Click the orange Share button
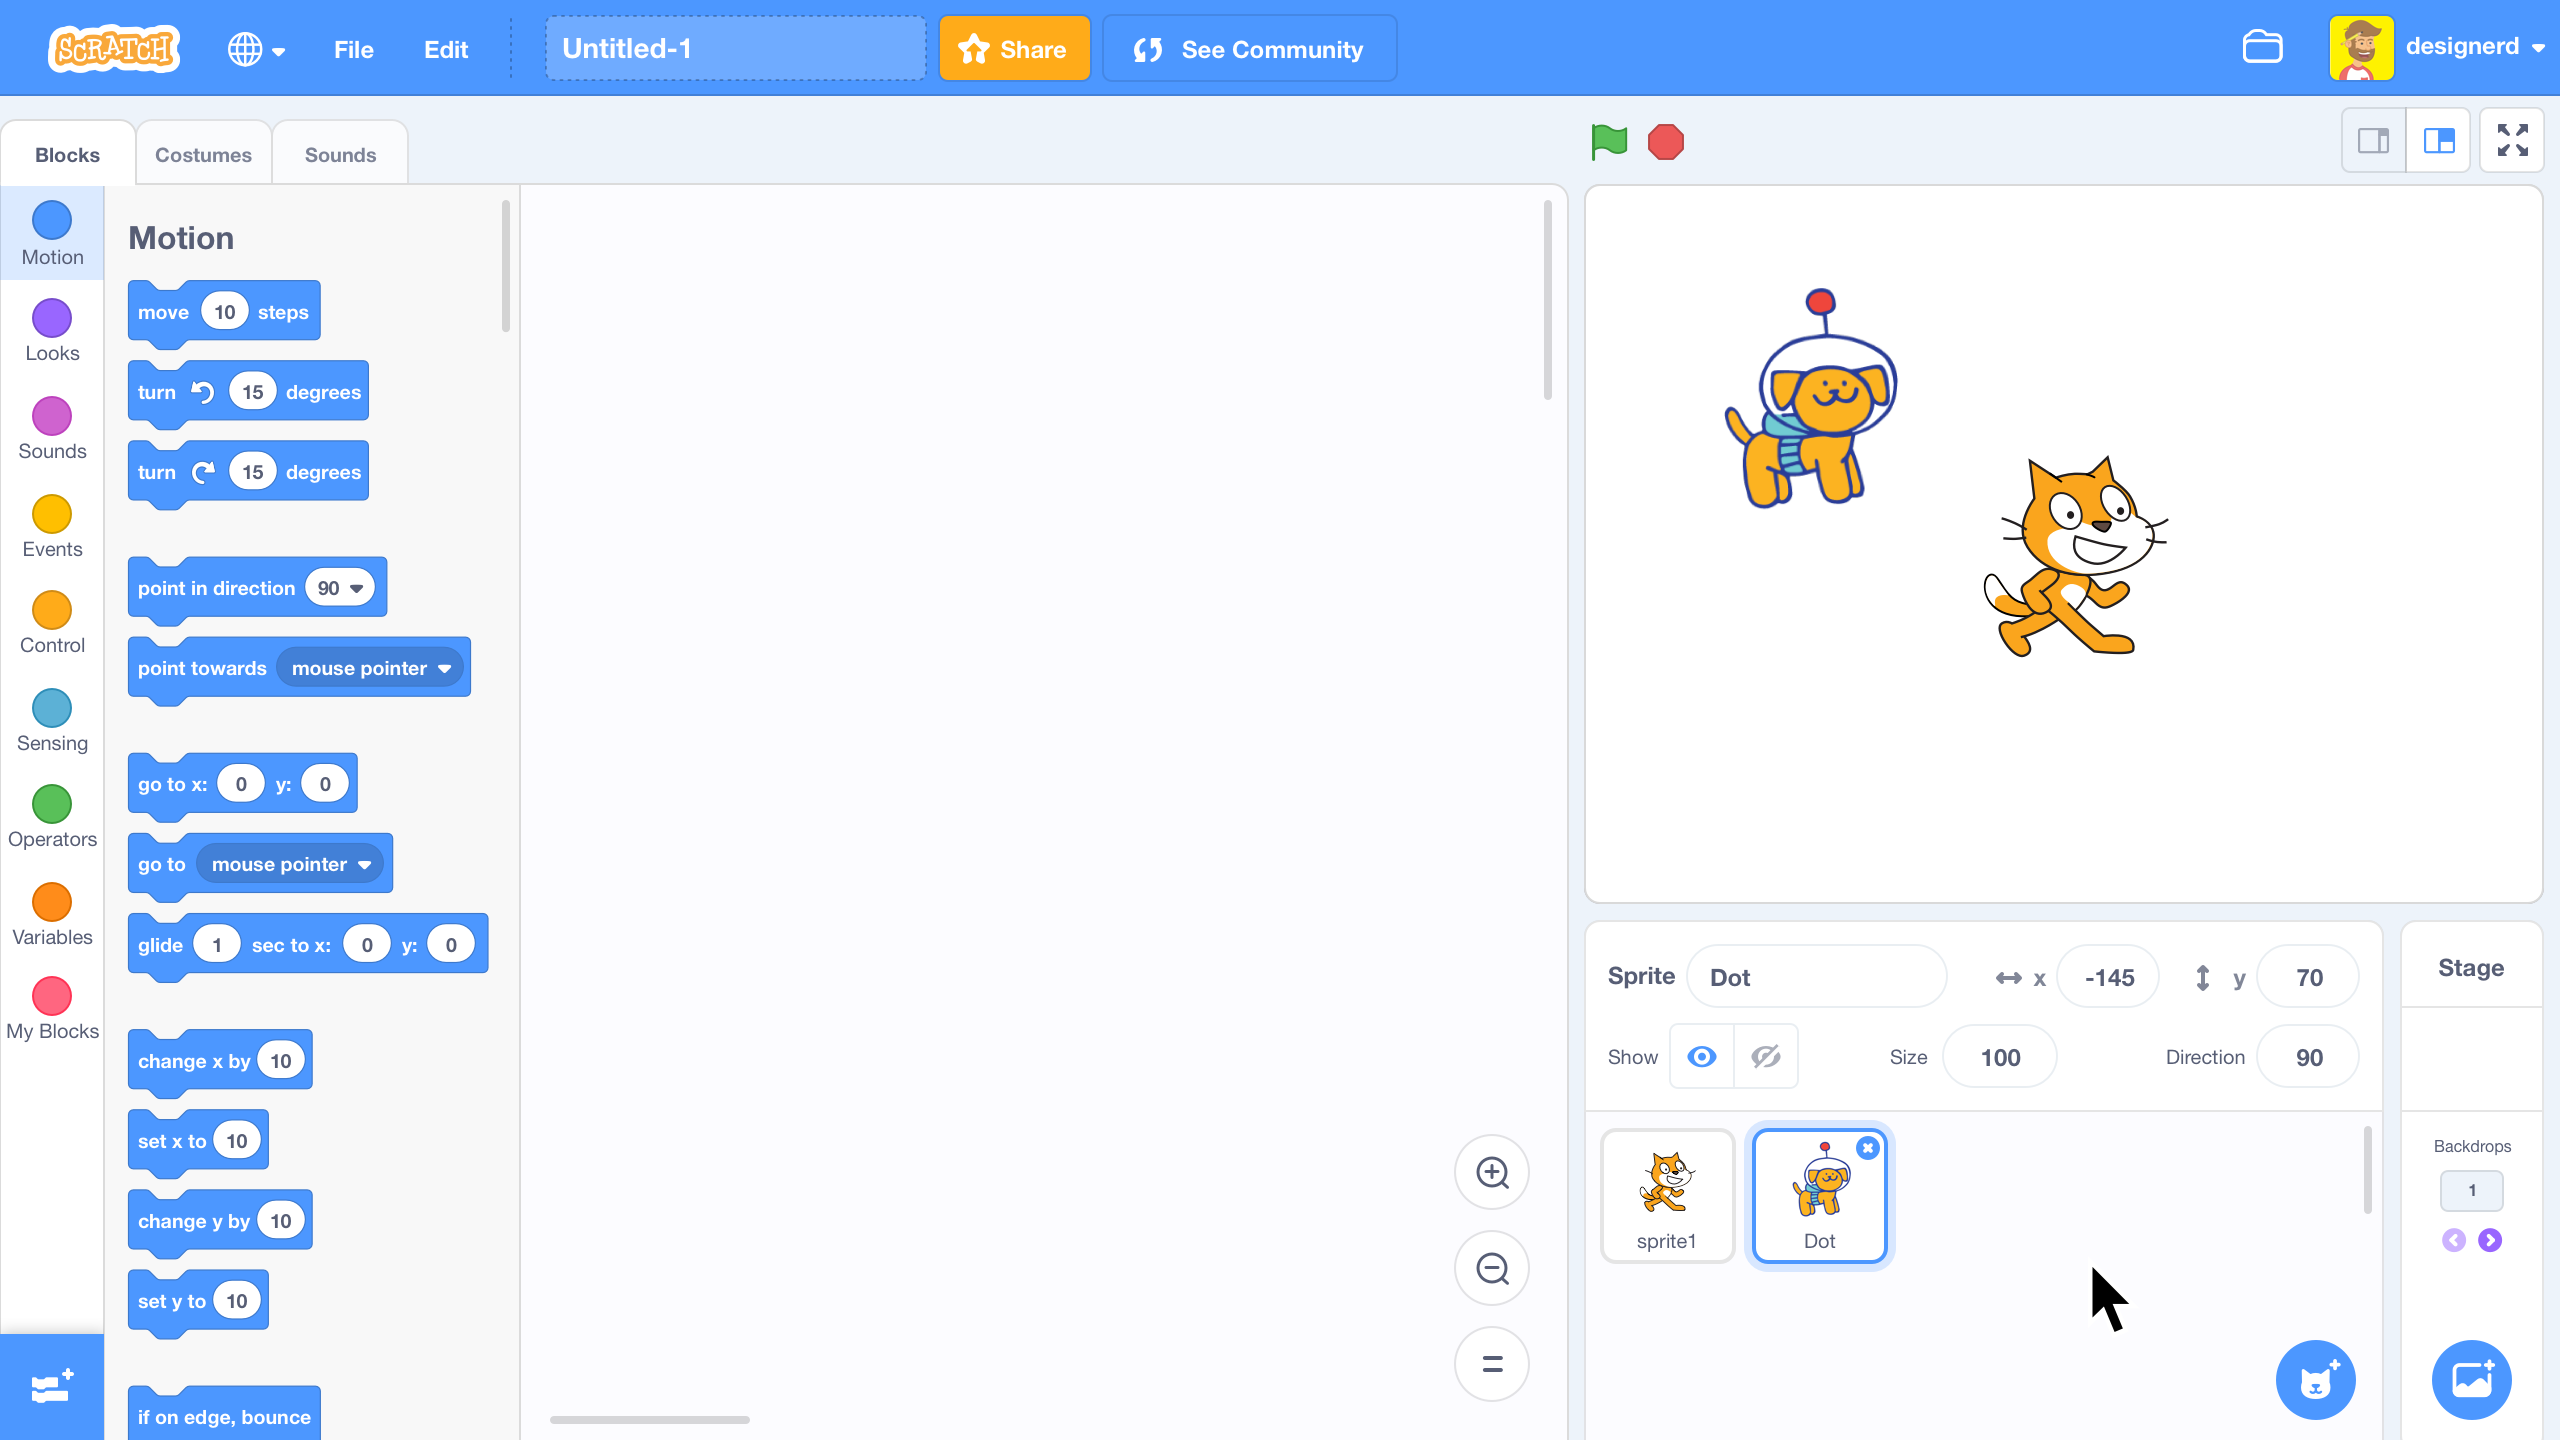The image size is (2560, 1440). click(x=1014, y=49)
